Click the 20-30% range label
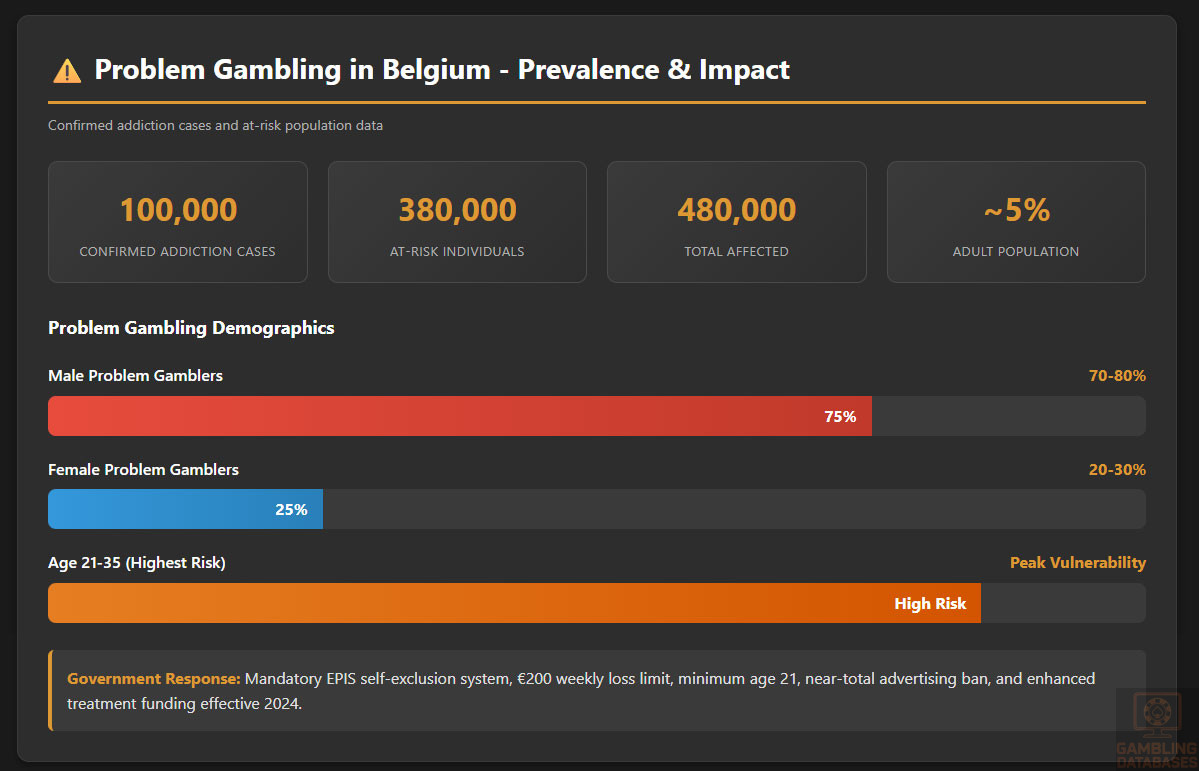This screenshot has width=1199, height=771. click(x=1117, y=470)
